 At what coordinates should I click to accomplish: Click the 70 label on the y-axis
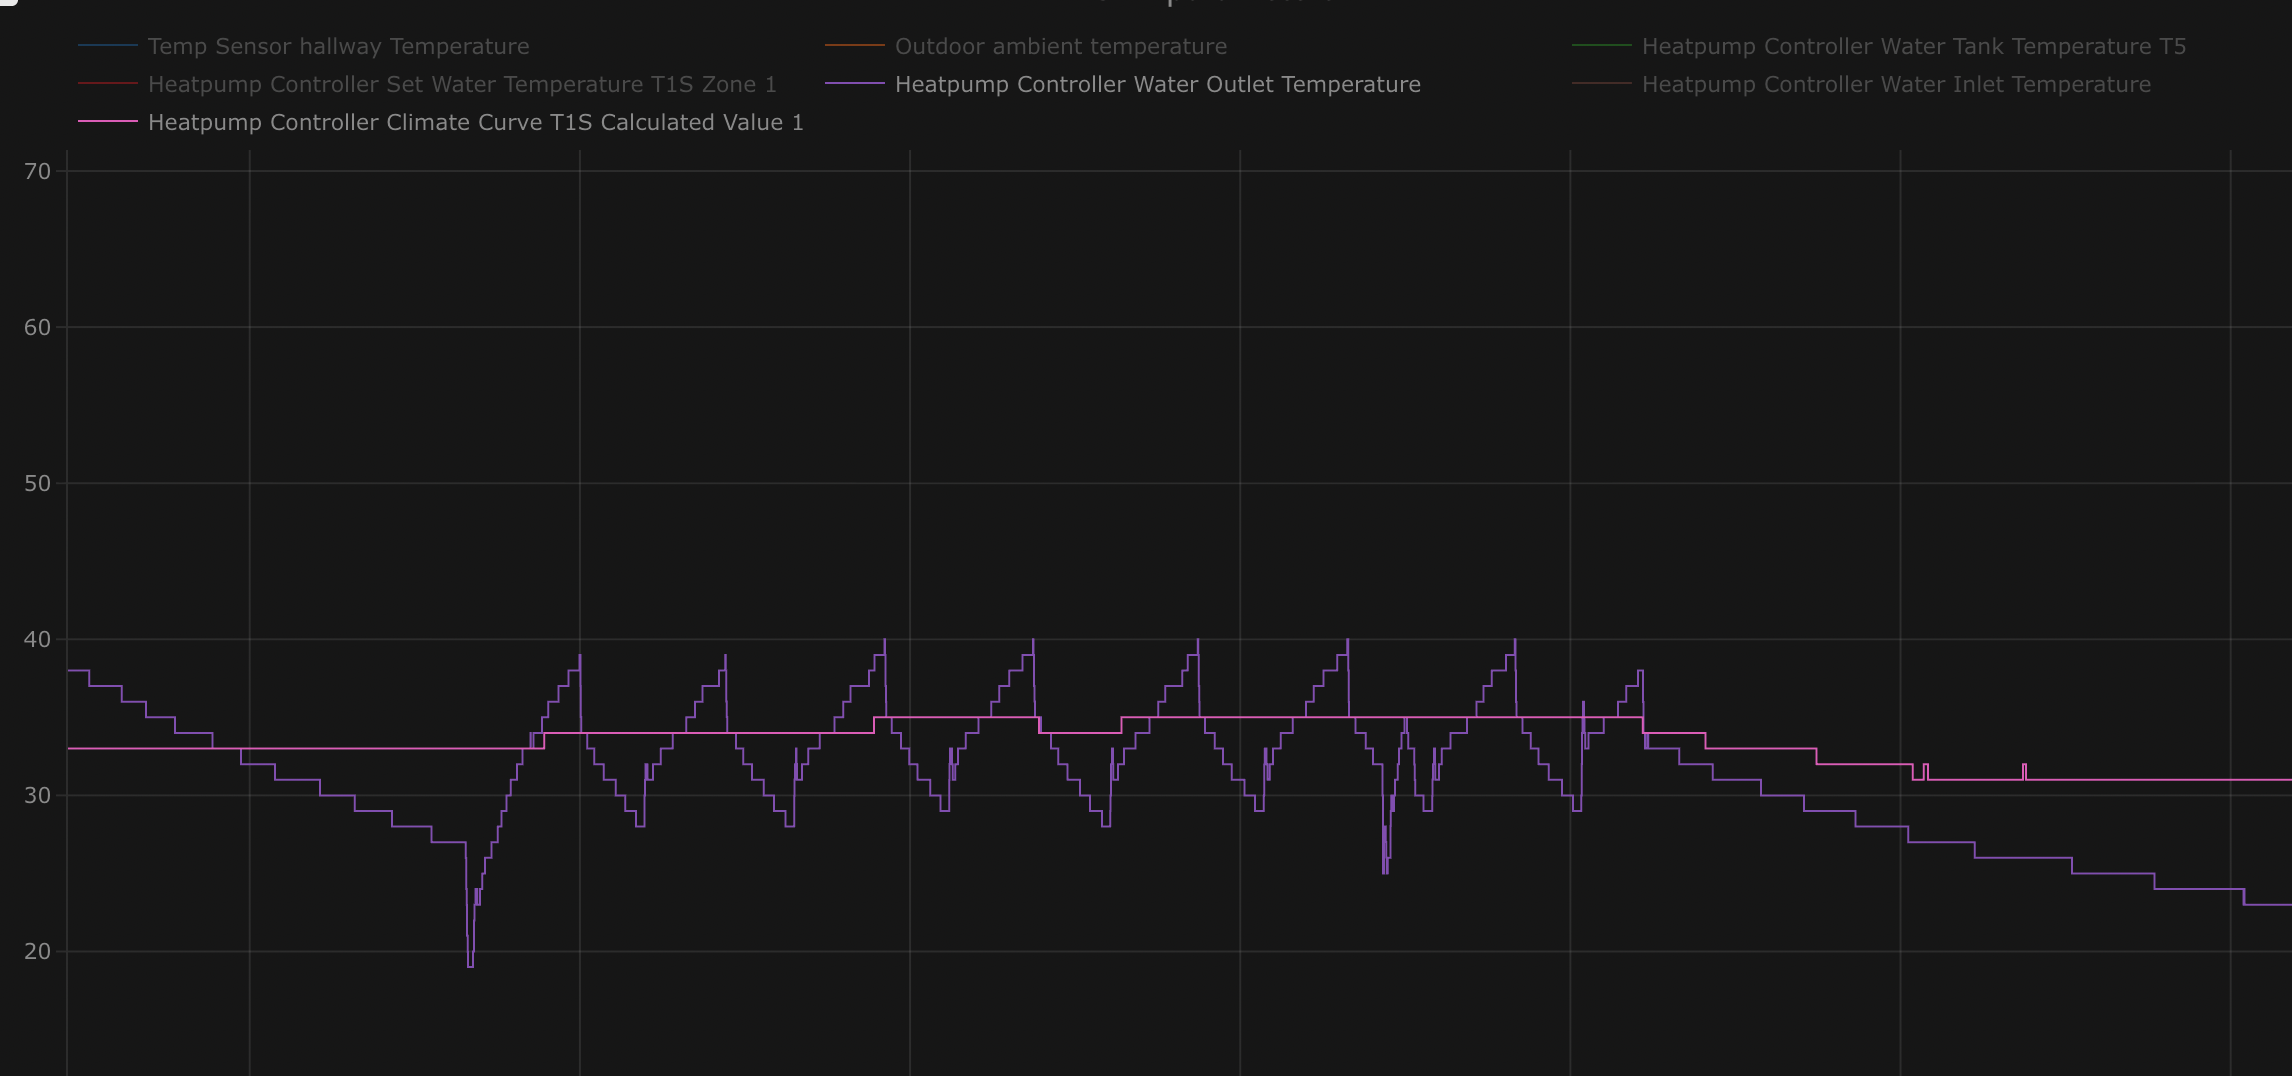tap(38, 172)
